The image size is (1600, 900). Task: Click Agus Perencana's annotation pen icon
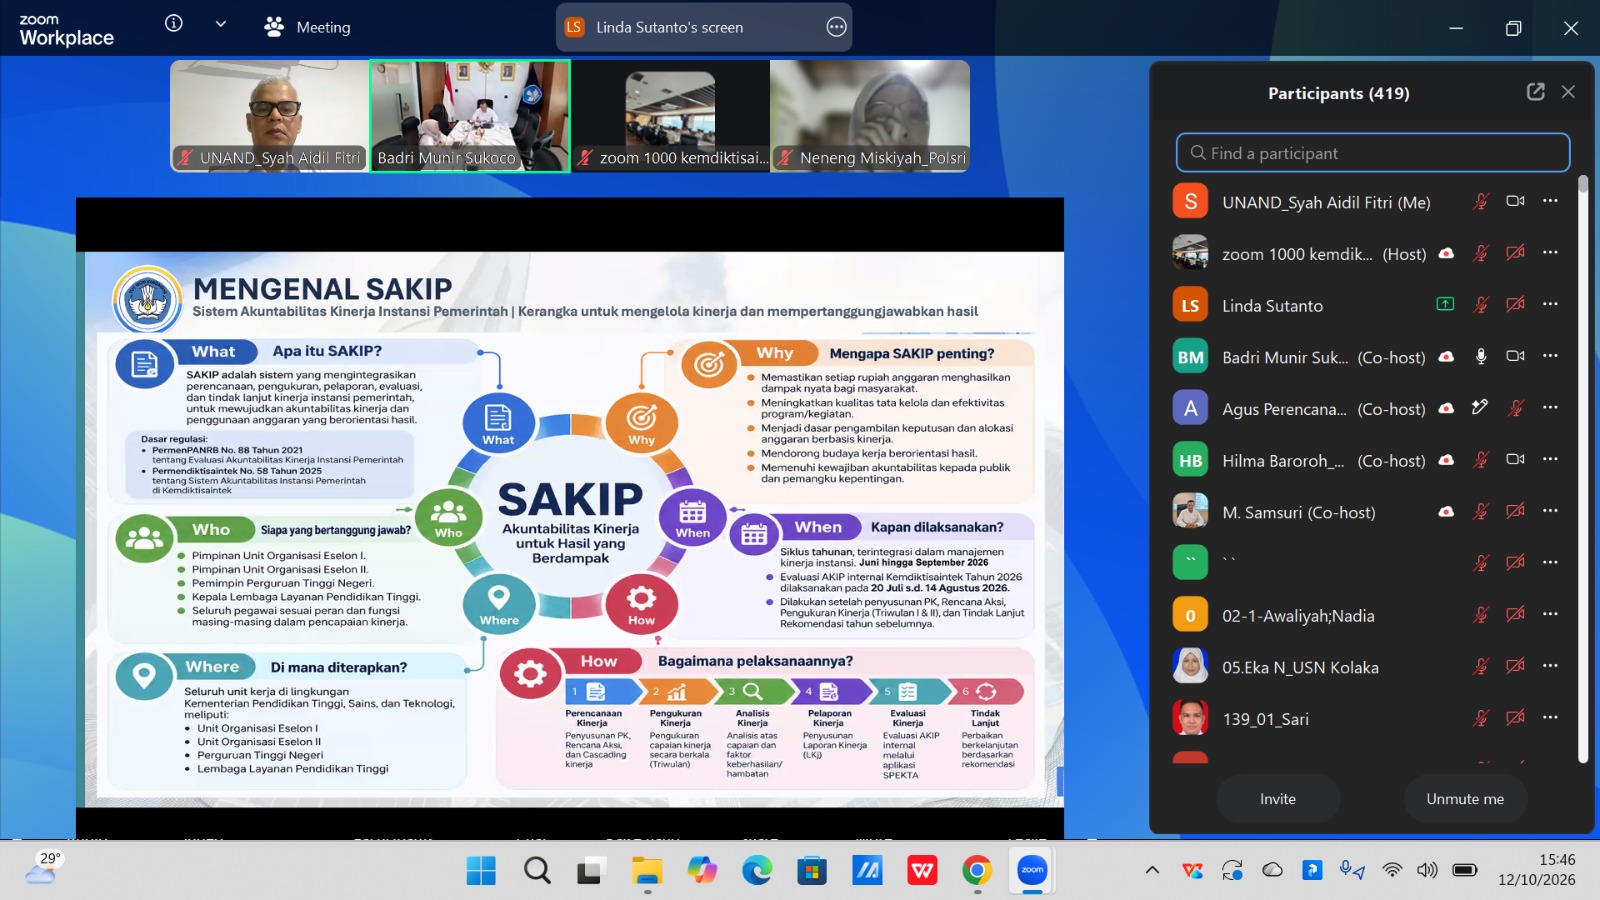point(1480,407)
